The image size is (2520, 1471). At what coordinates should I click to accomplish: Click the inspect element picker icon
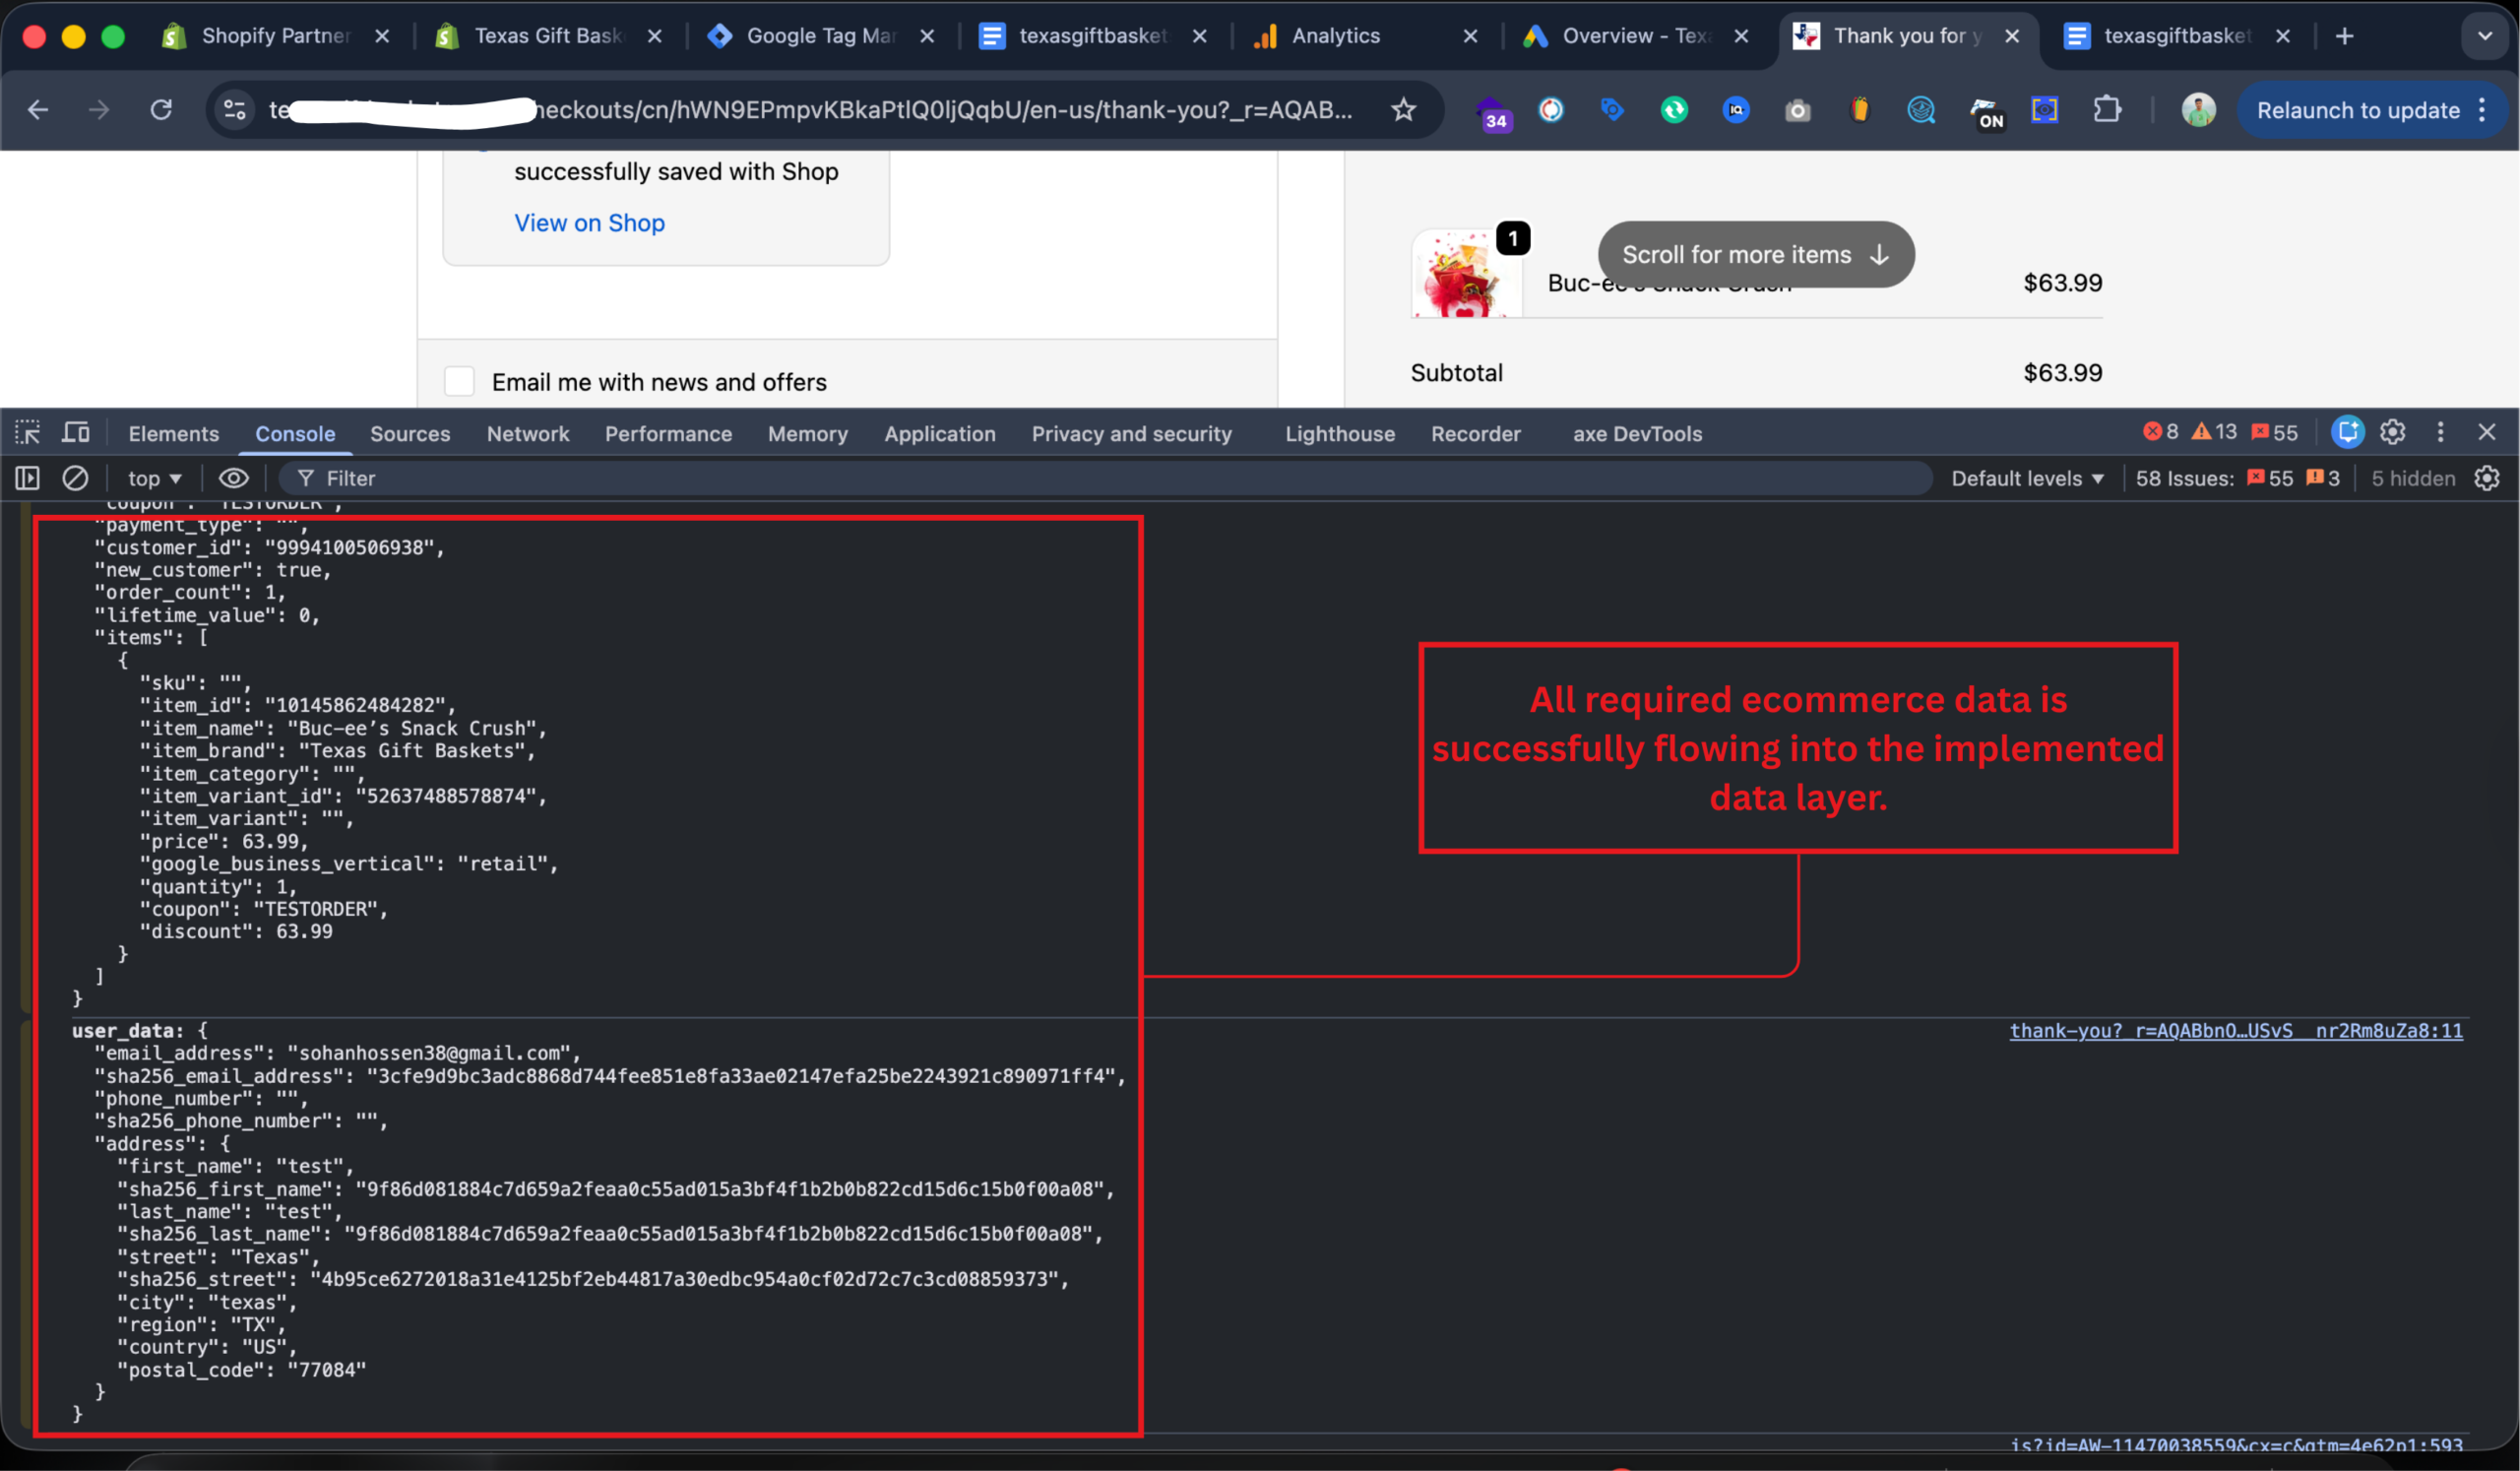pos(27,433)
